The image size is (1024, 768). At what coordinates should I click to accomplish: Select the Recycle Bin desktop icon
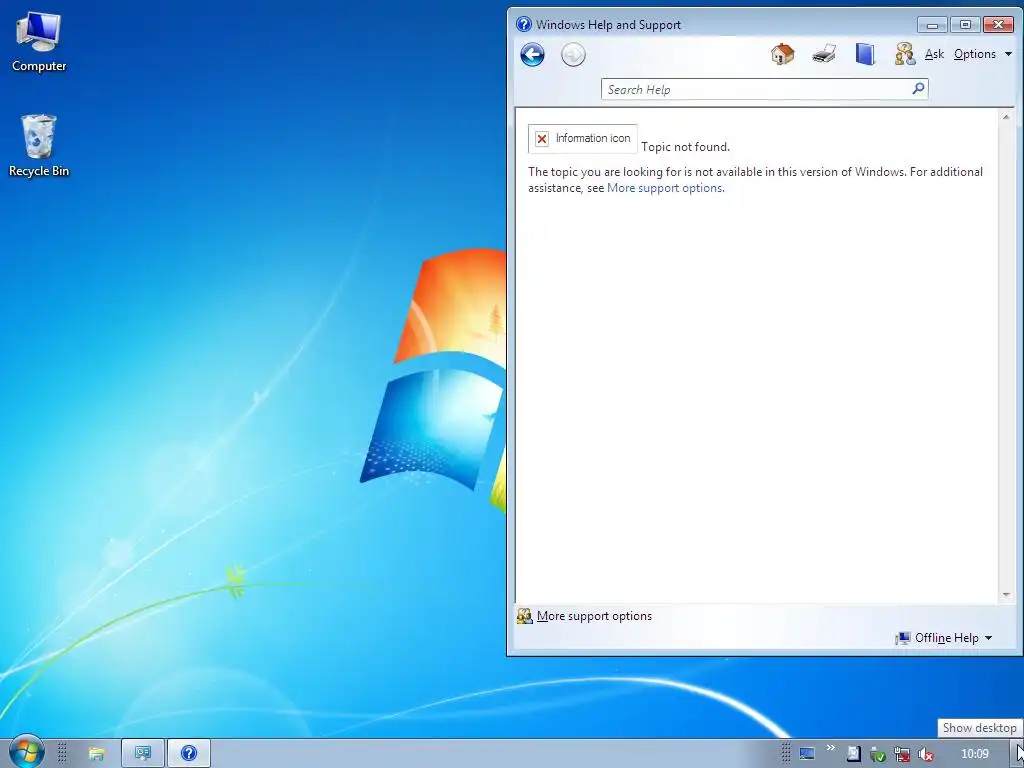(39, 146)
